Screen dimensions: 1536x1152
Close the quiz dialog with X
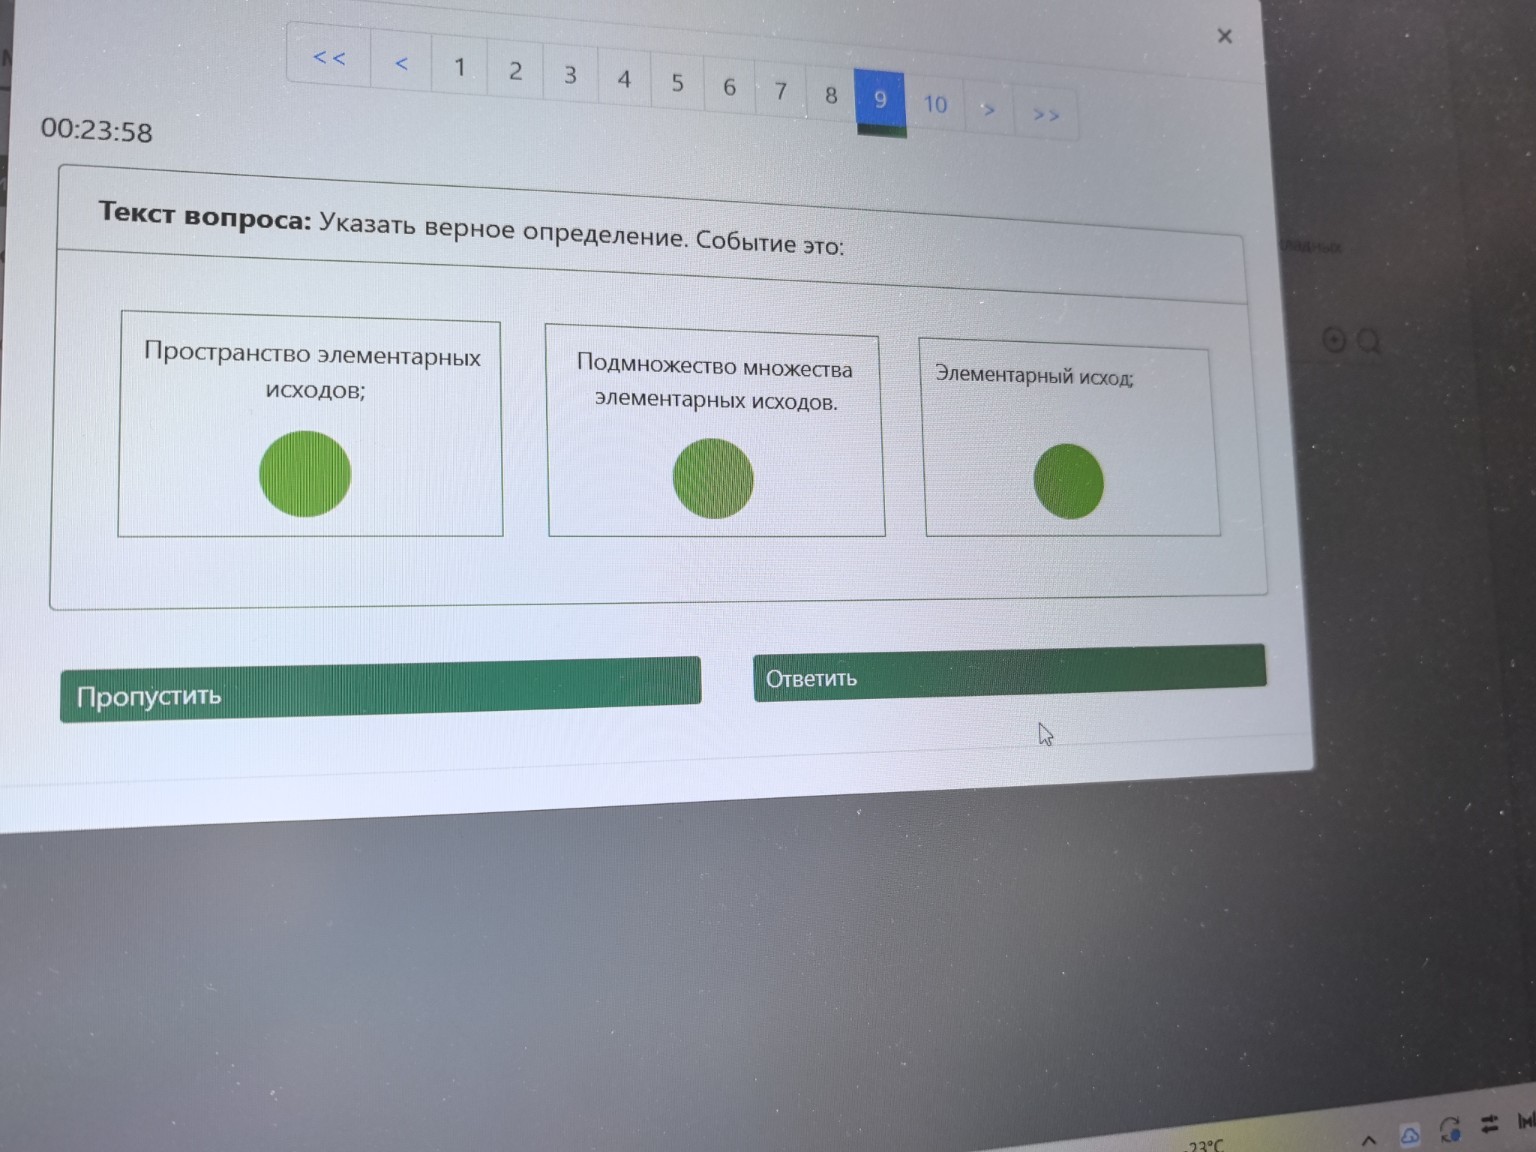1224,36
